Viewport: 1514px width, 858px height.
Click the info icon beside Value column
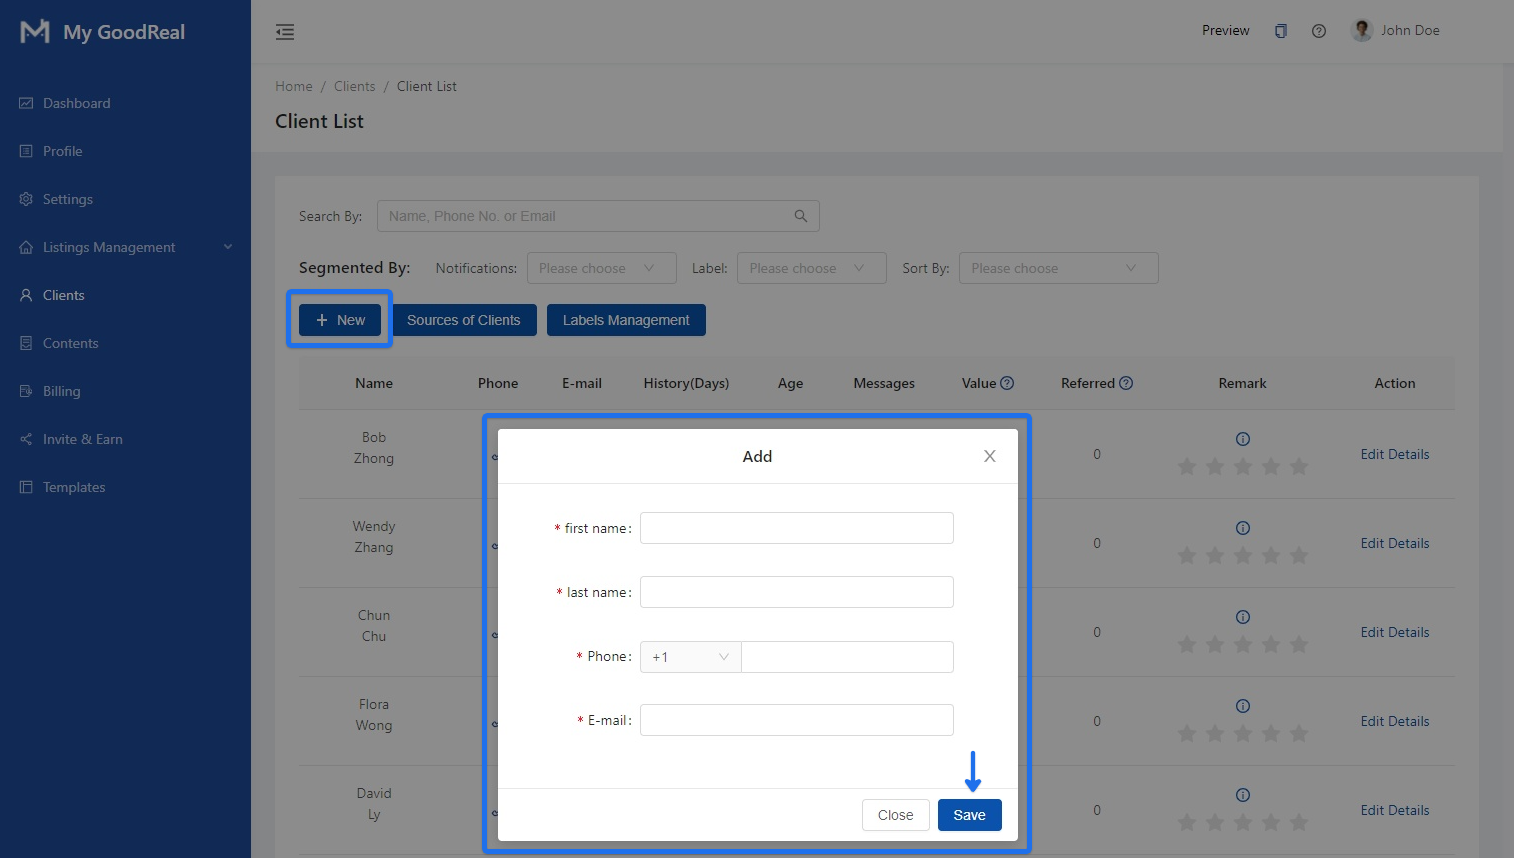click(1007, 383)
